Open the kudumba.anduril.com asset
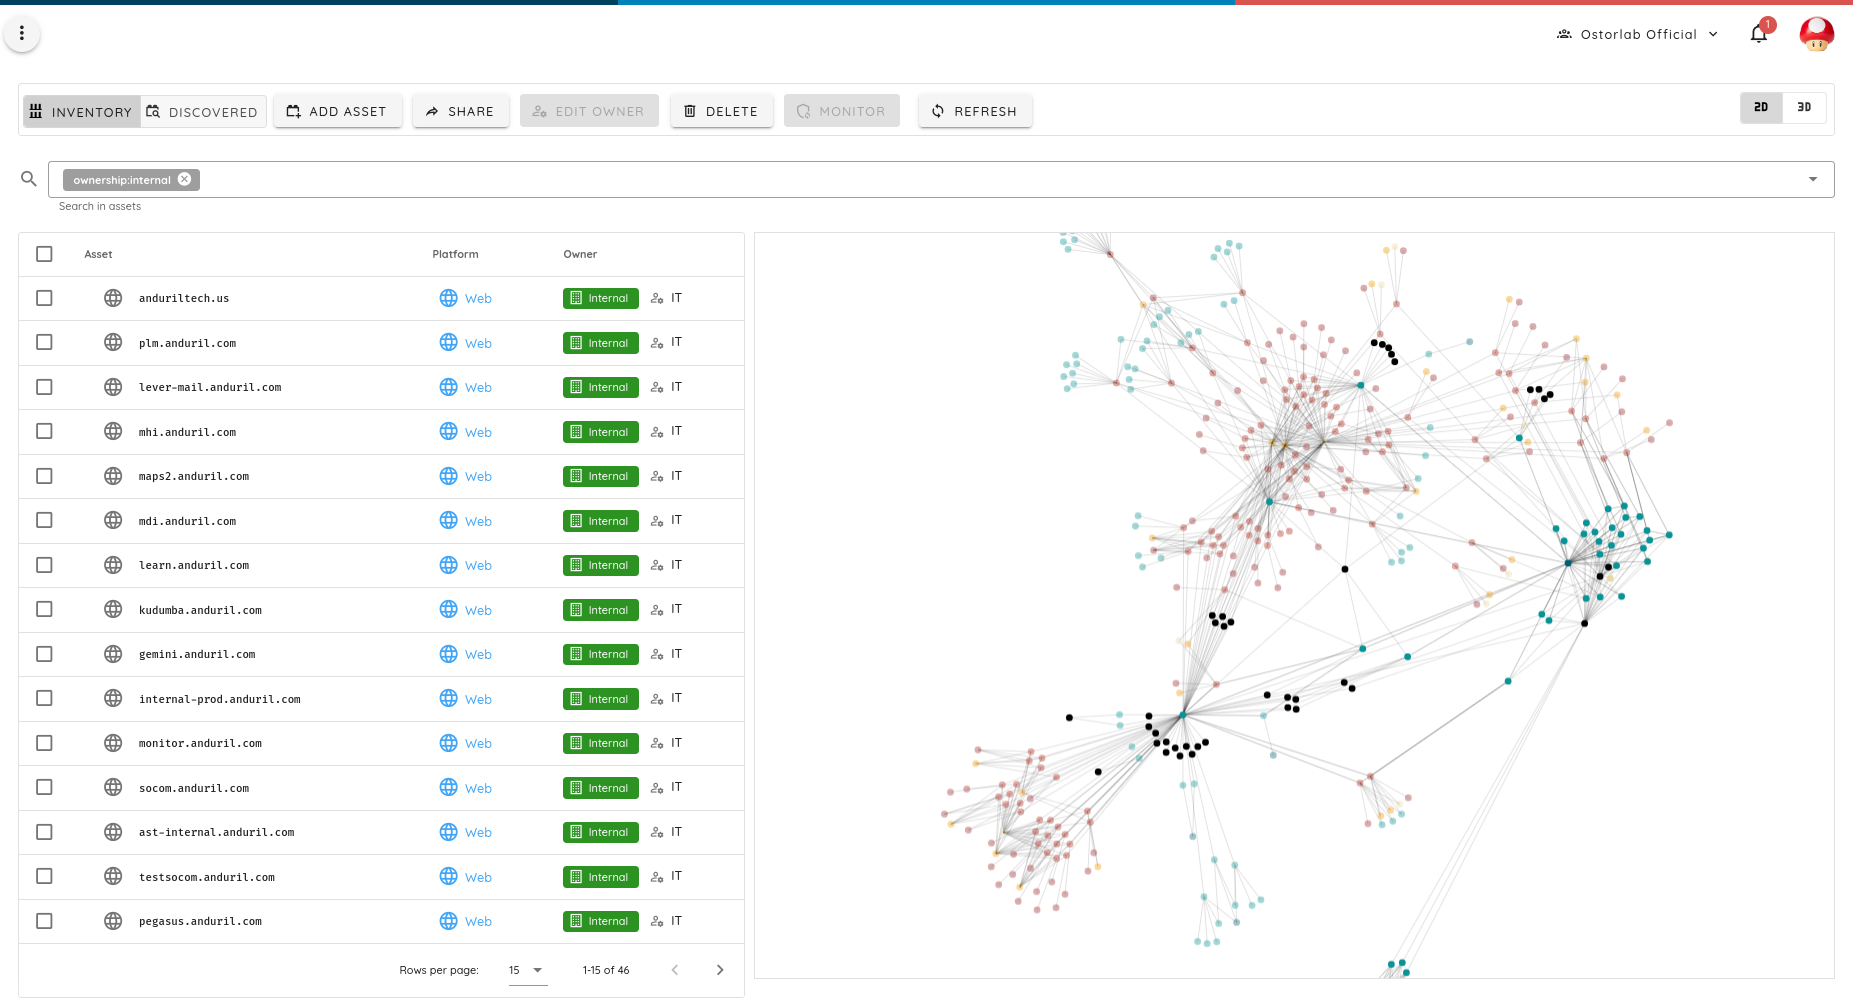Viewport: 1853px width, 1007px height. tap(200, 610)
